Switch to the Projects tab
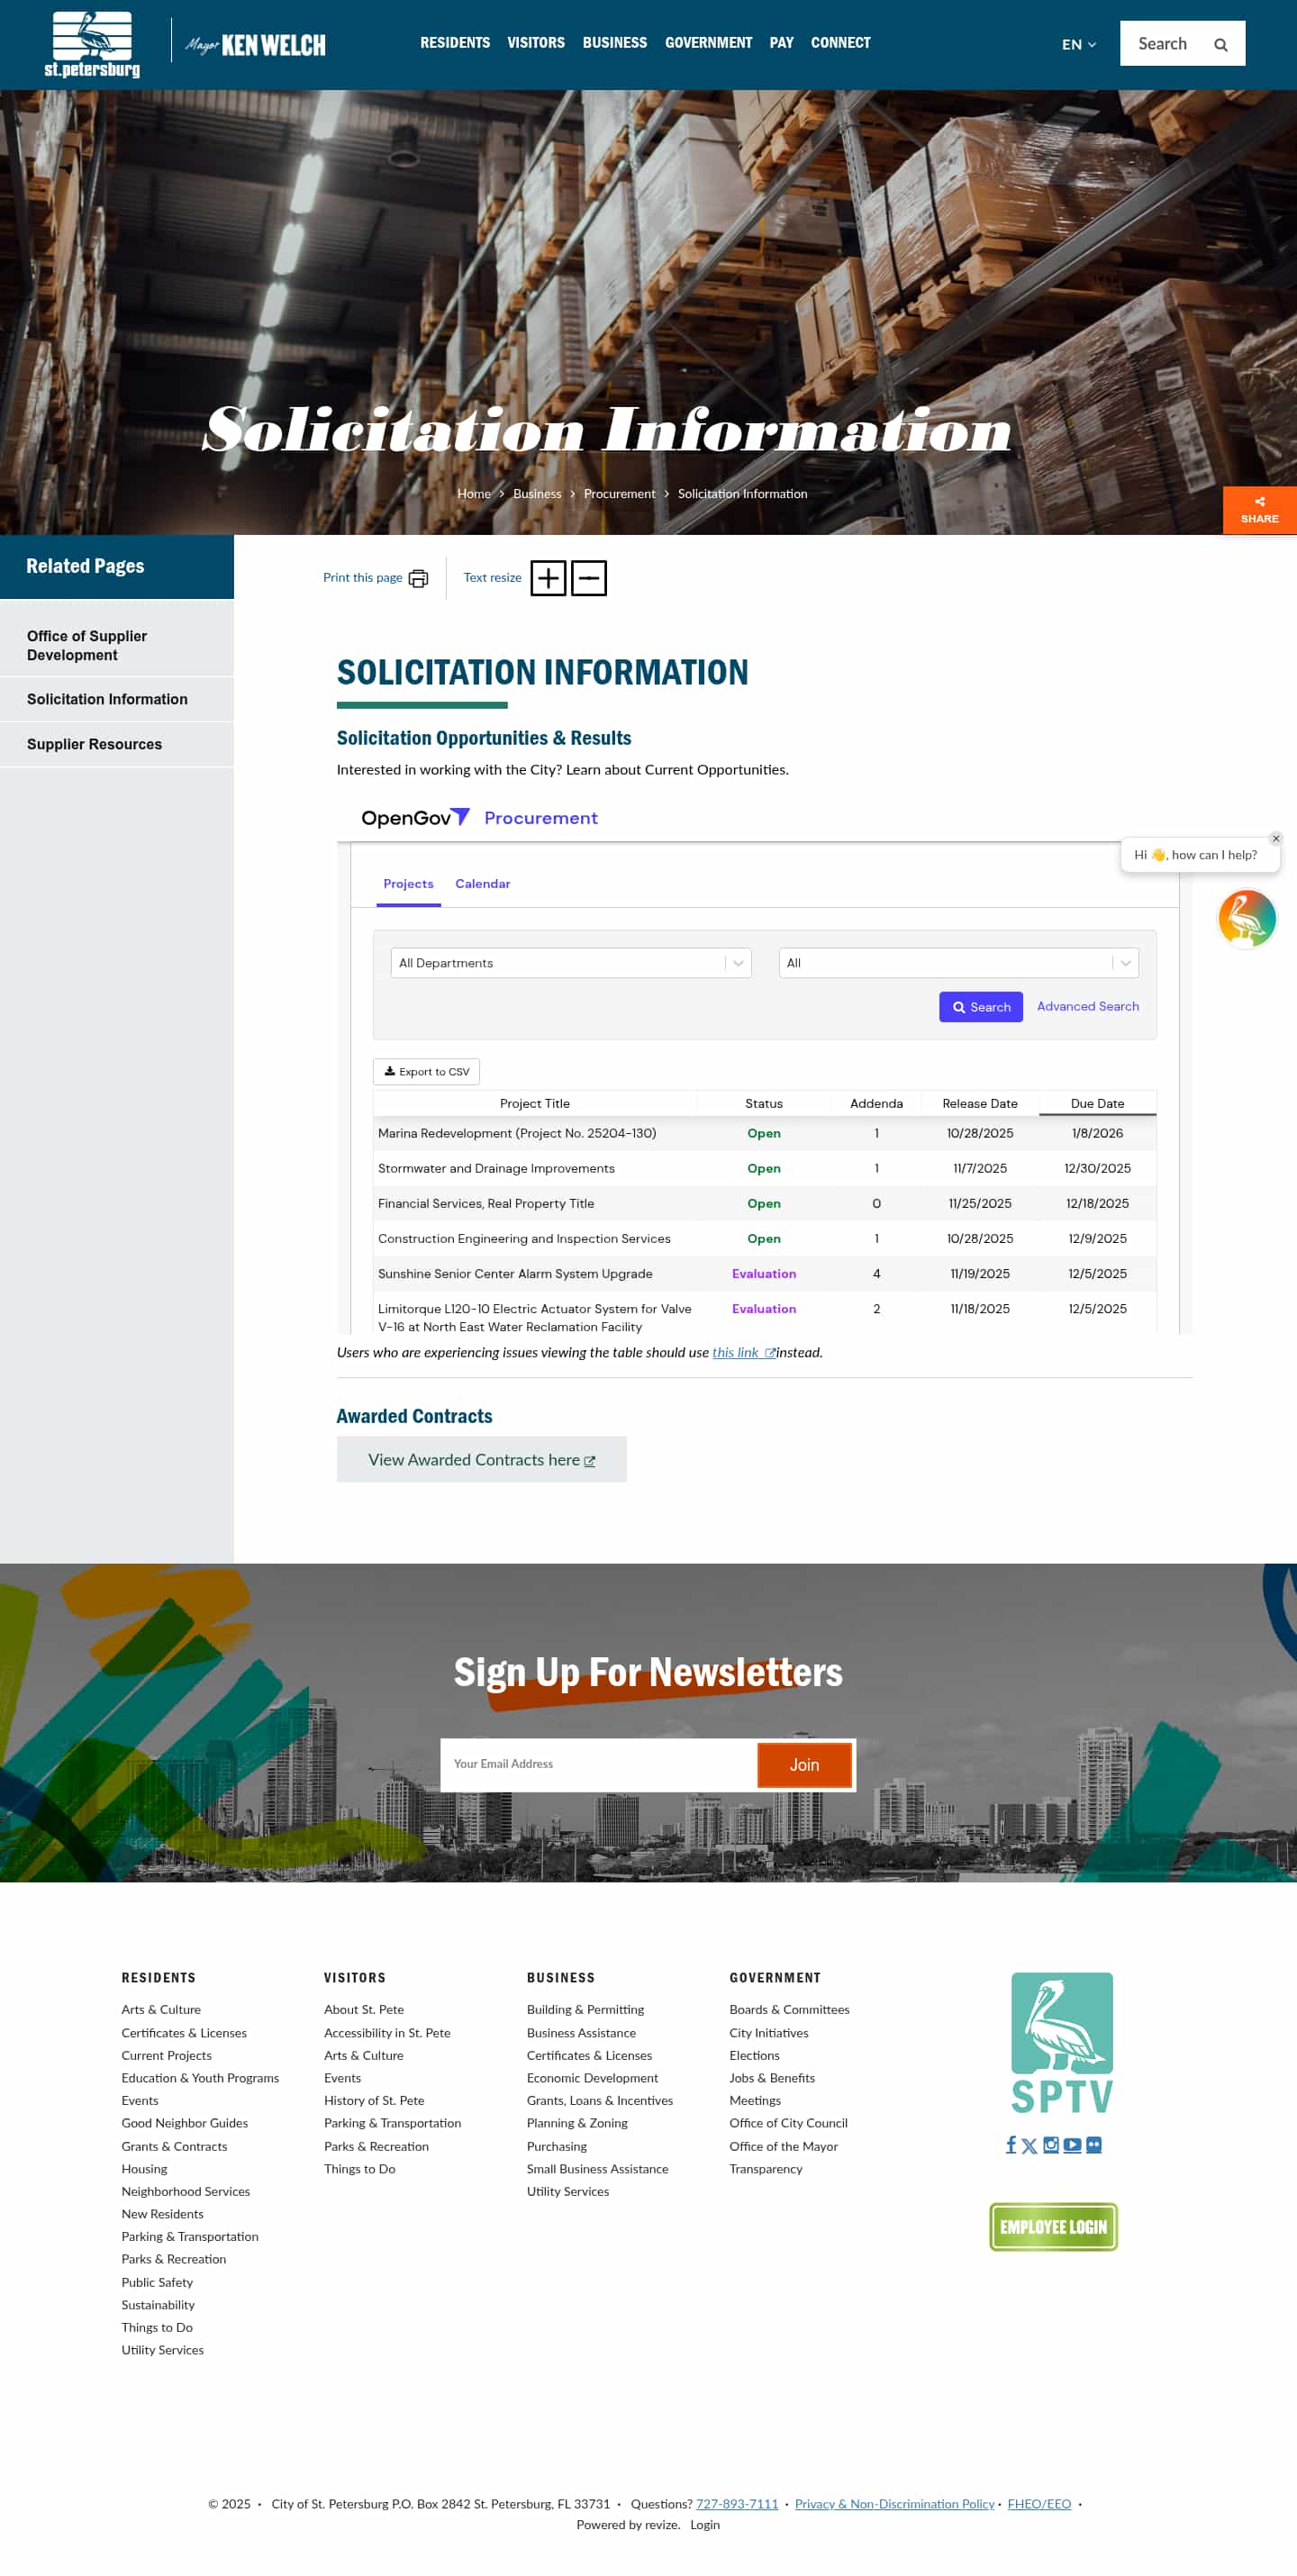 (408, 884)
